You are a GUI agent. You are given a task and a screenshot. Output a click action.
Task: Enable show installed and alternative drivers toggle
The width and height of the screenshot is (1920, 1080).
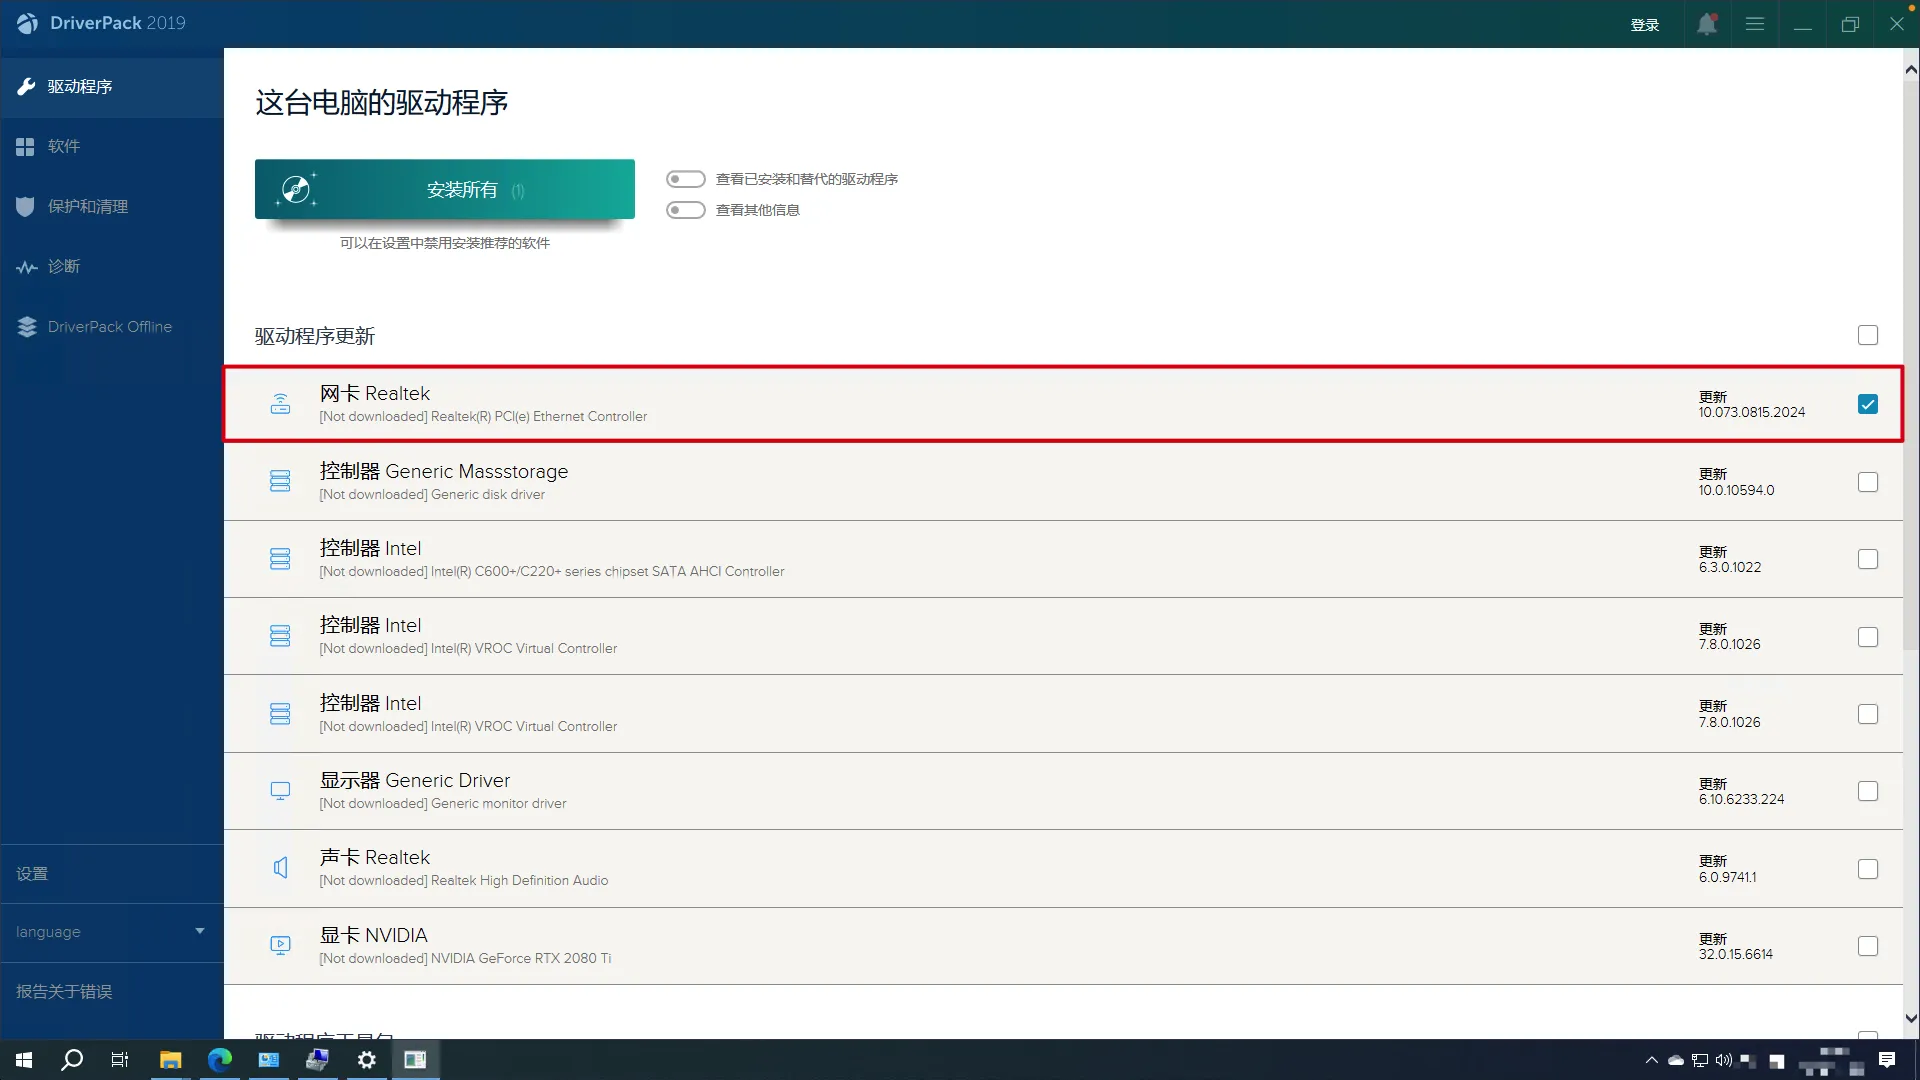[x=686, y=179]
